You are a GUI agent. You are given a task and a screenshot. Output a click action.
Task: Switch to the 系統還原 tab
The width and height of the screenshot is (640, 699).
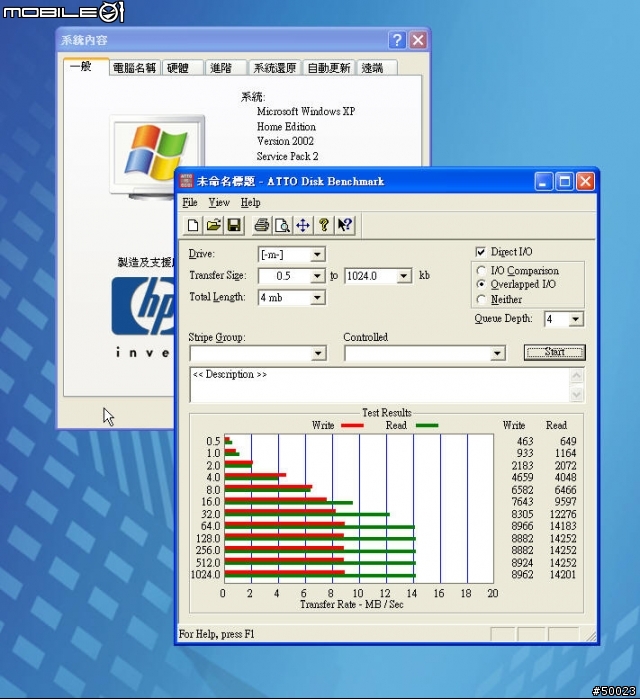click(275, 68)
